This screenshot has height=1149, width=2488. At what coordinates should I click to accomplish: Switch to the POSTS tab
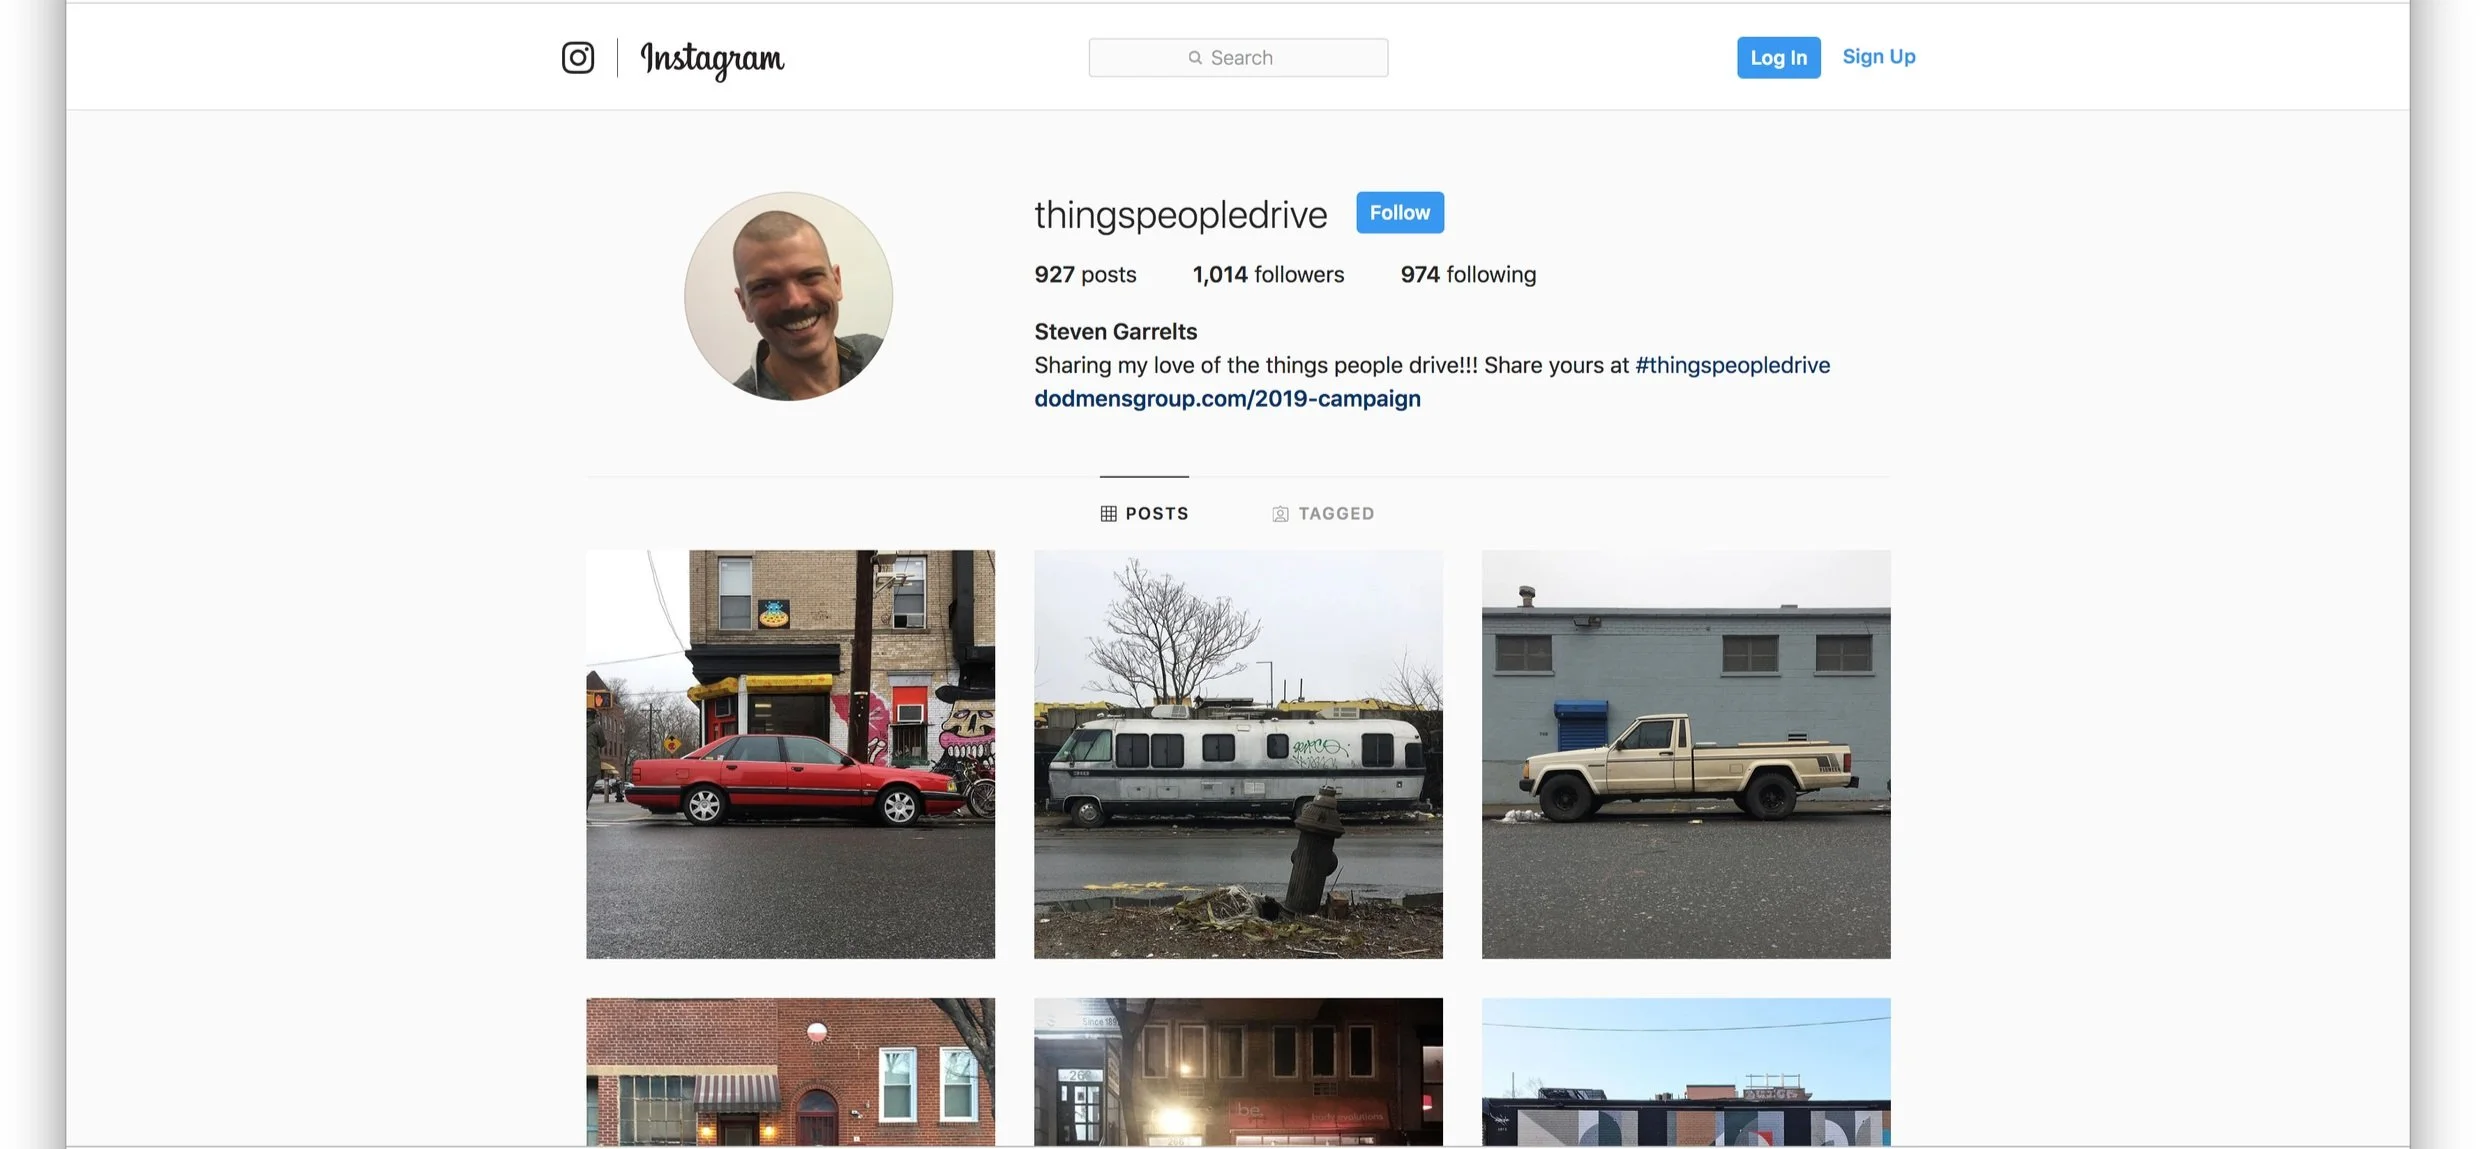[x=1144, y=513]
